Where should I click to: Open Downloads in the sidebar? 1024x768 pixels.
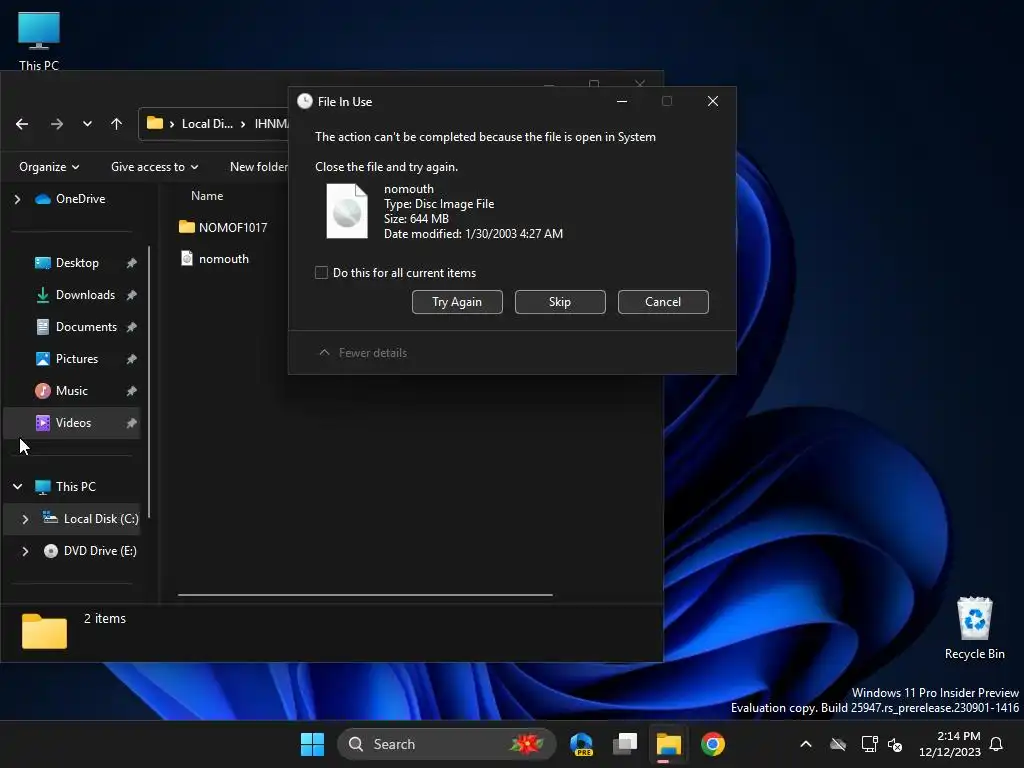tap(85, 295)
